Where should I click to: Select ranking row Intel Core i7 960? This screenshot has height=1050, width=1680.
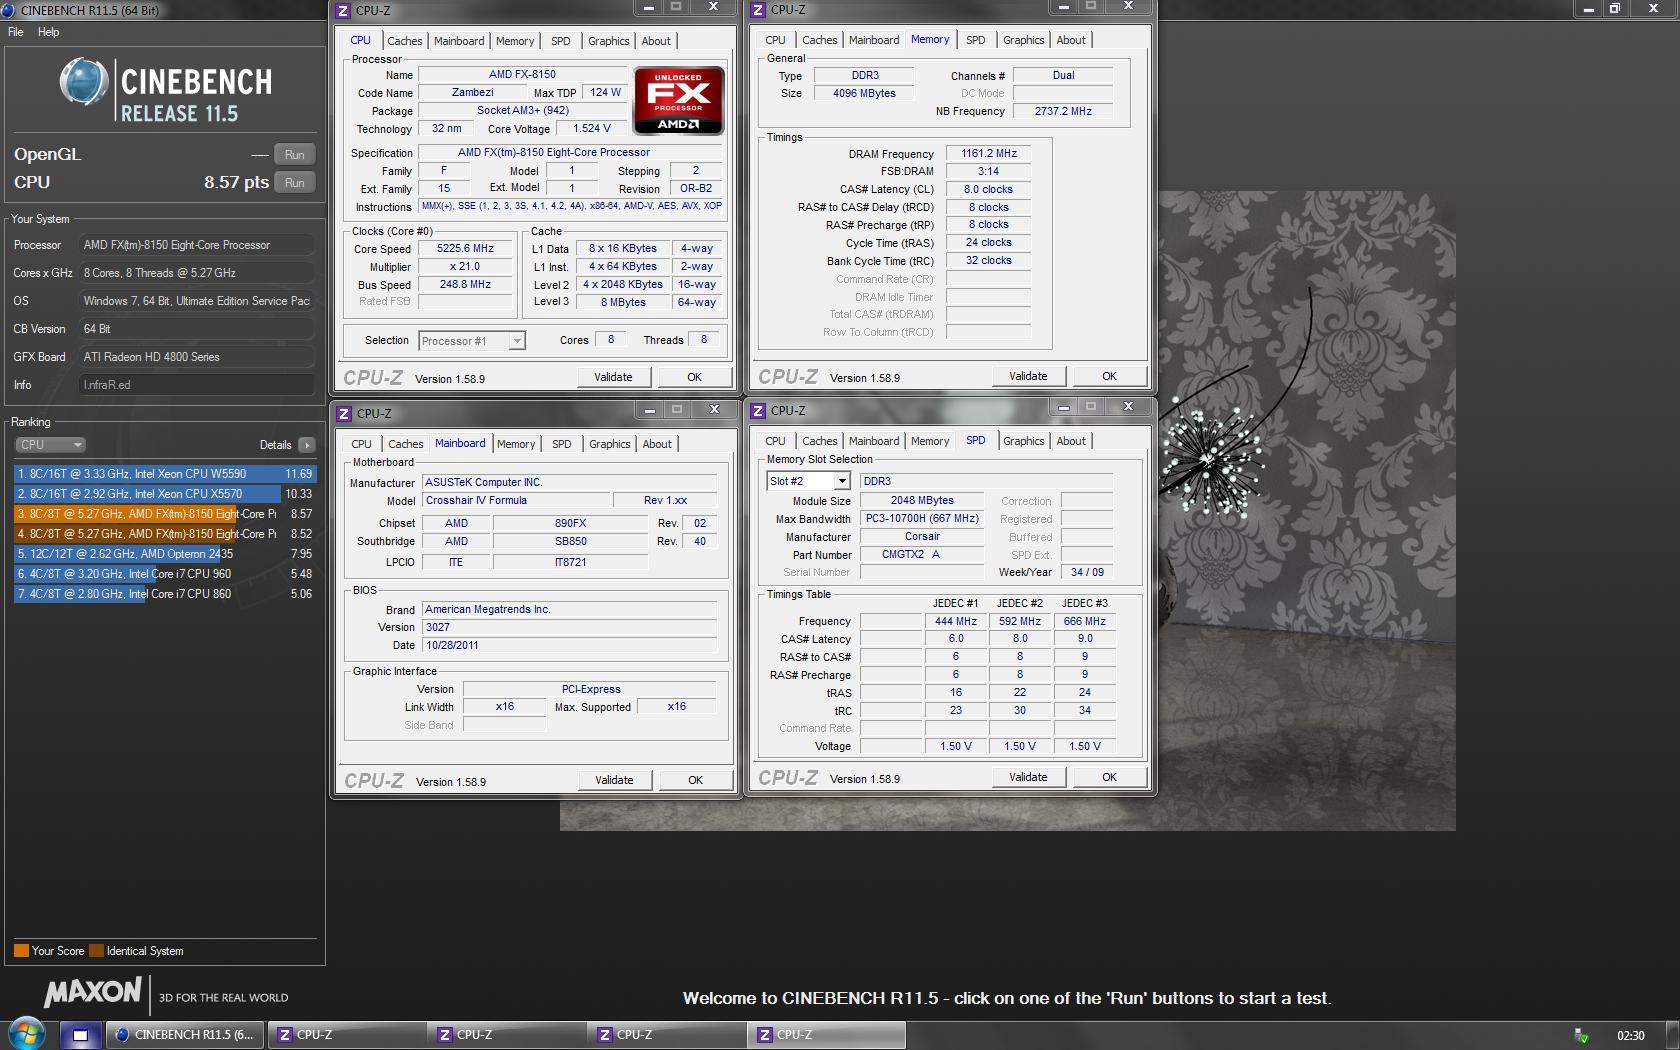pos(165,574)
